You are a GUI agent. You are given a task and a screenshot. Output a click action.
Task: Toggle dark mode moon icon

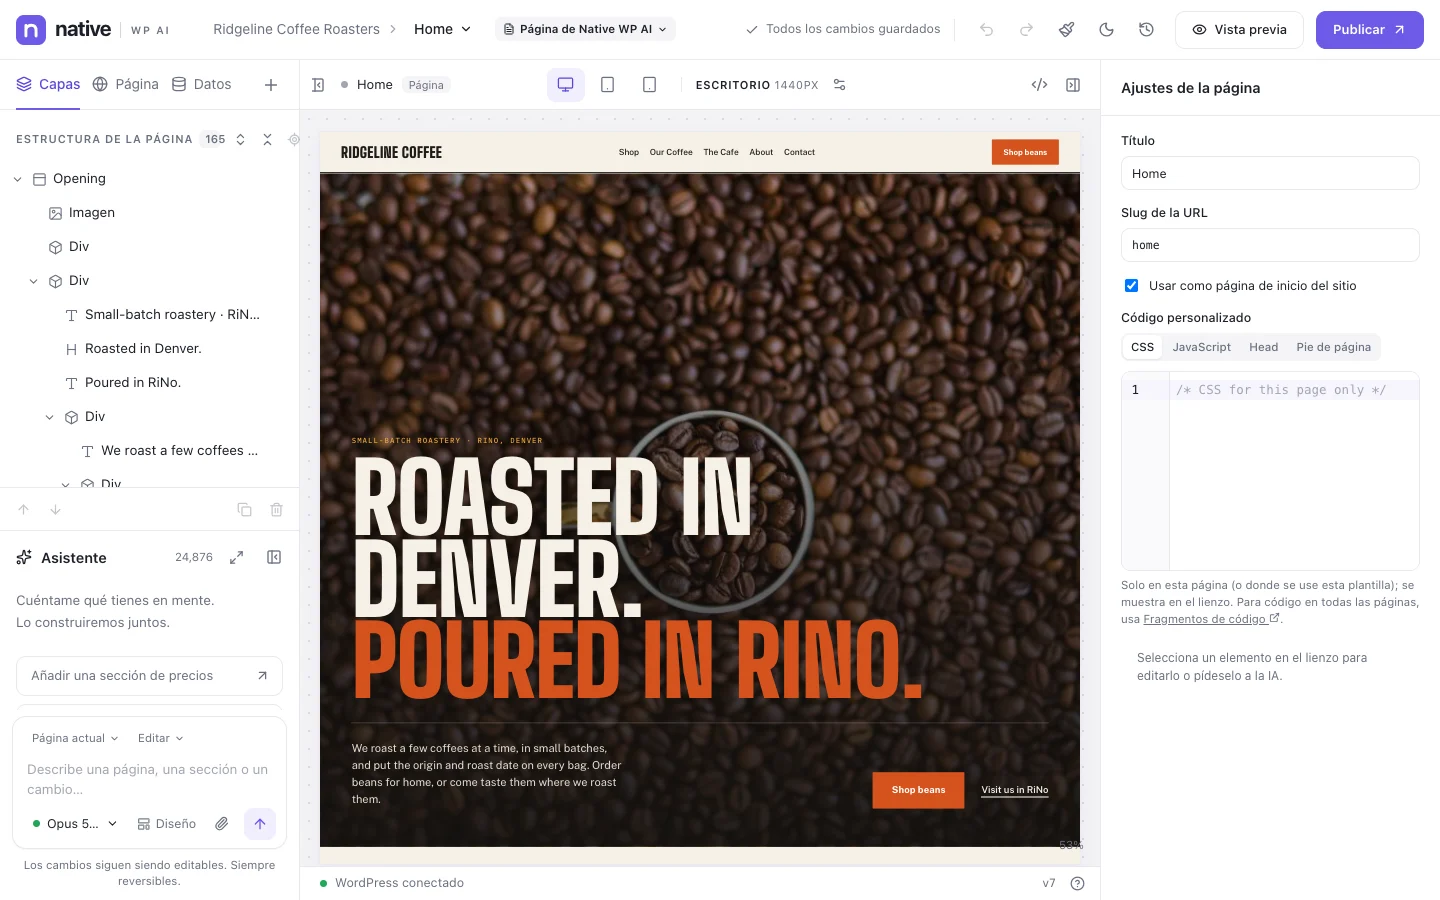pyautogui.click(x=1107, y=30)
